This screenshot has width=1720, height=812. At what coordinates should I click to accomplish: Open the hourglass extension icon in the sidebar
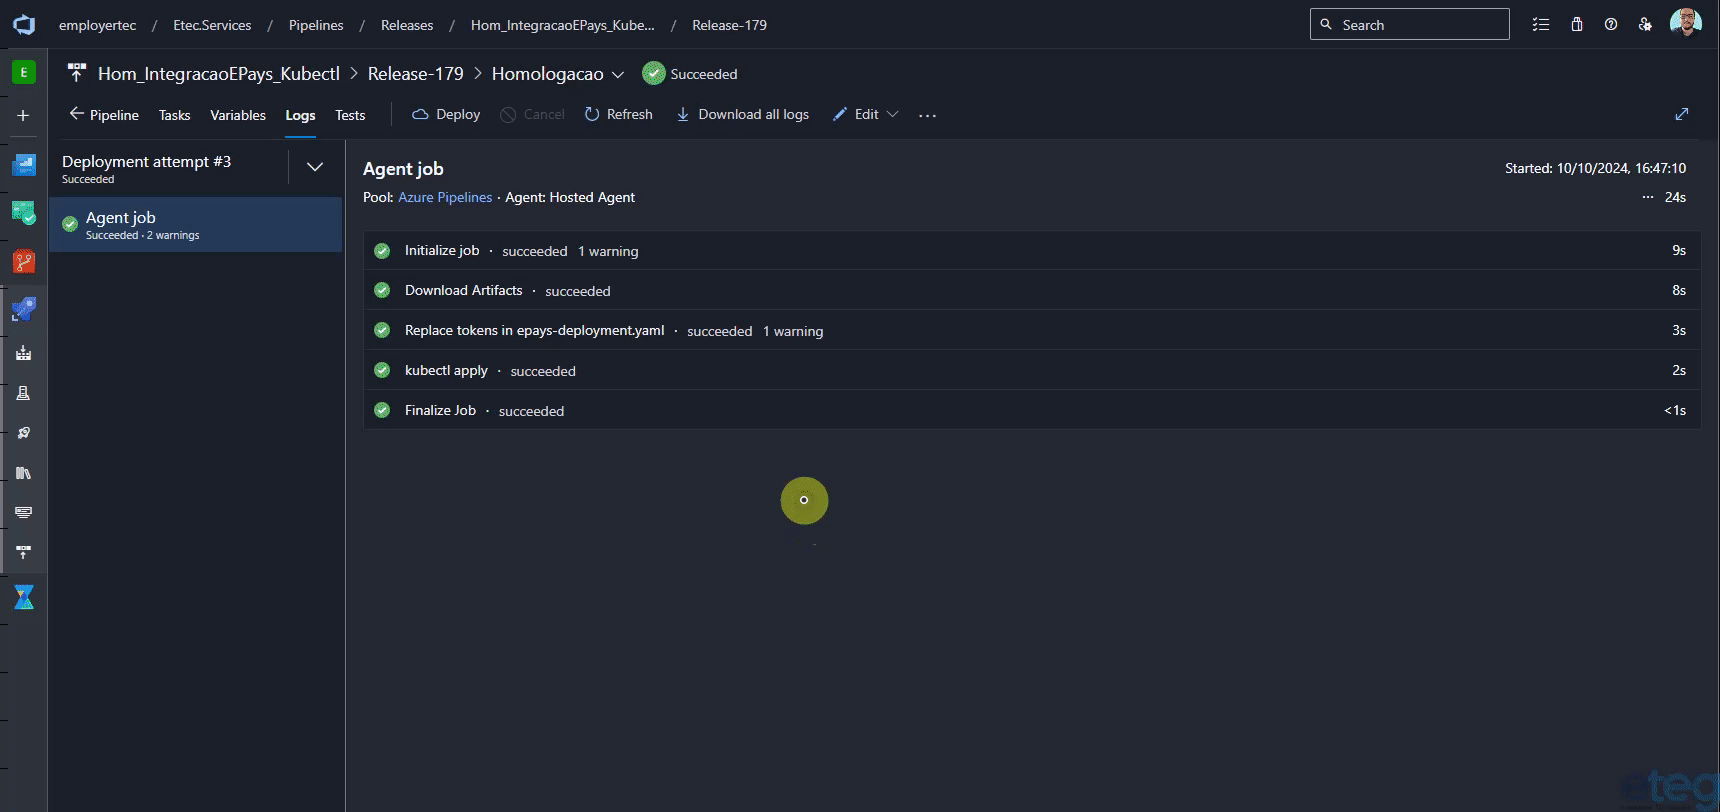pyautogui.click(x=23, y=598)
